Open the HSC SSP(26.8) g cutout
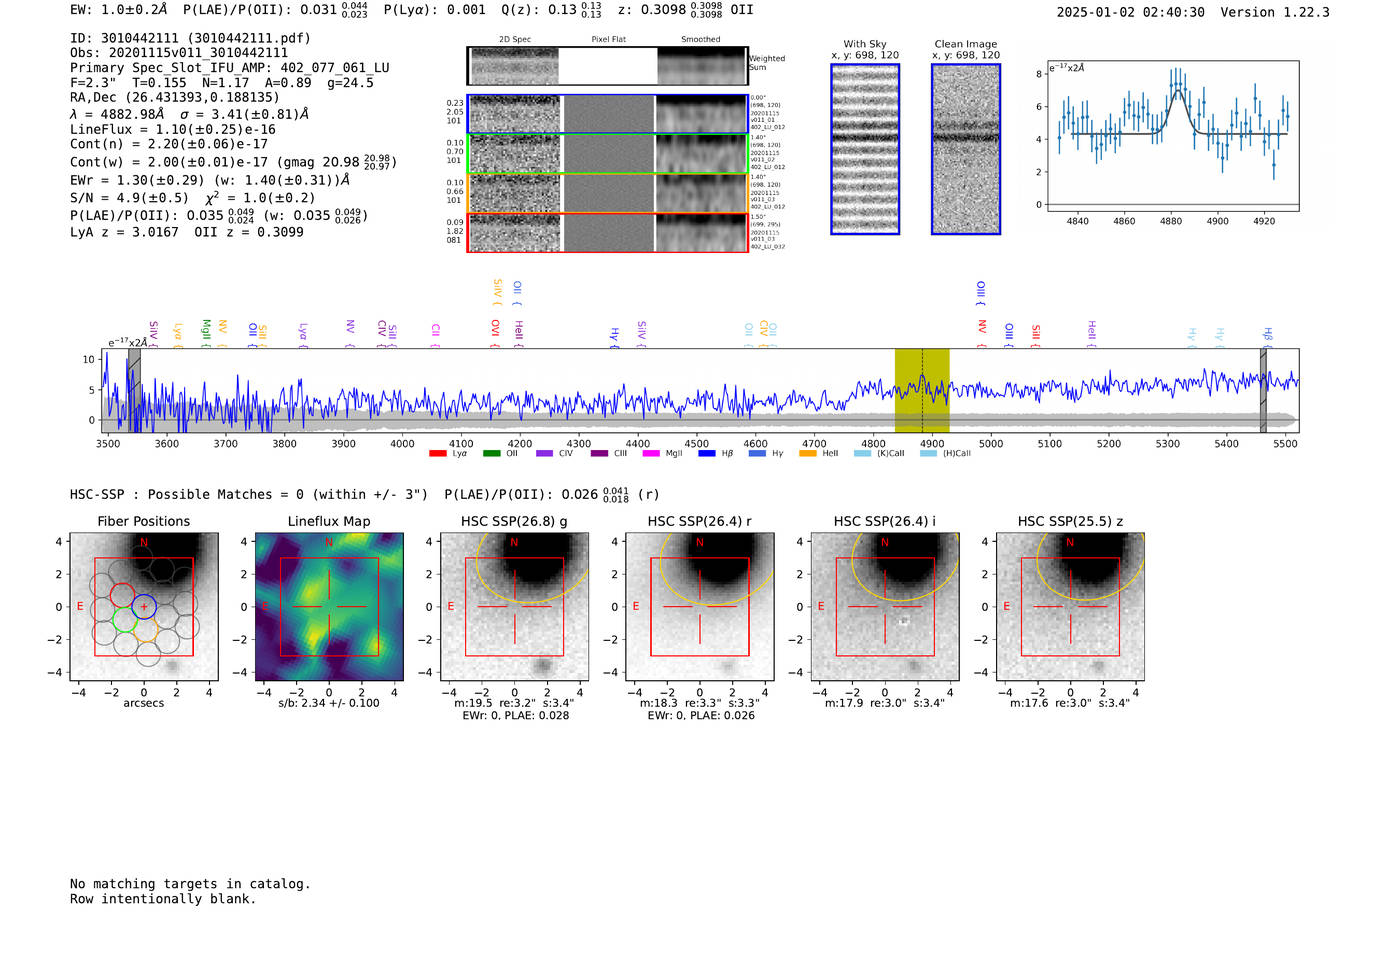This screenshot has width=1400, height=953. click(515, 607)
